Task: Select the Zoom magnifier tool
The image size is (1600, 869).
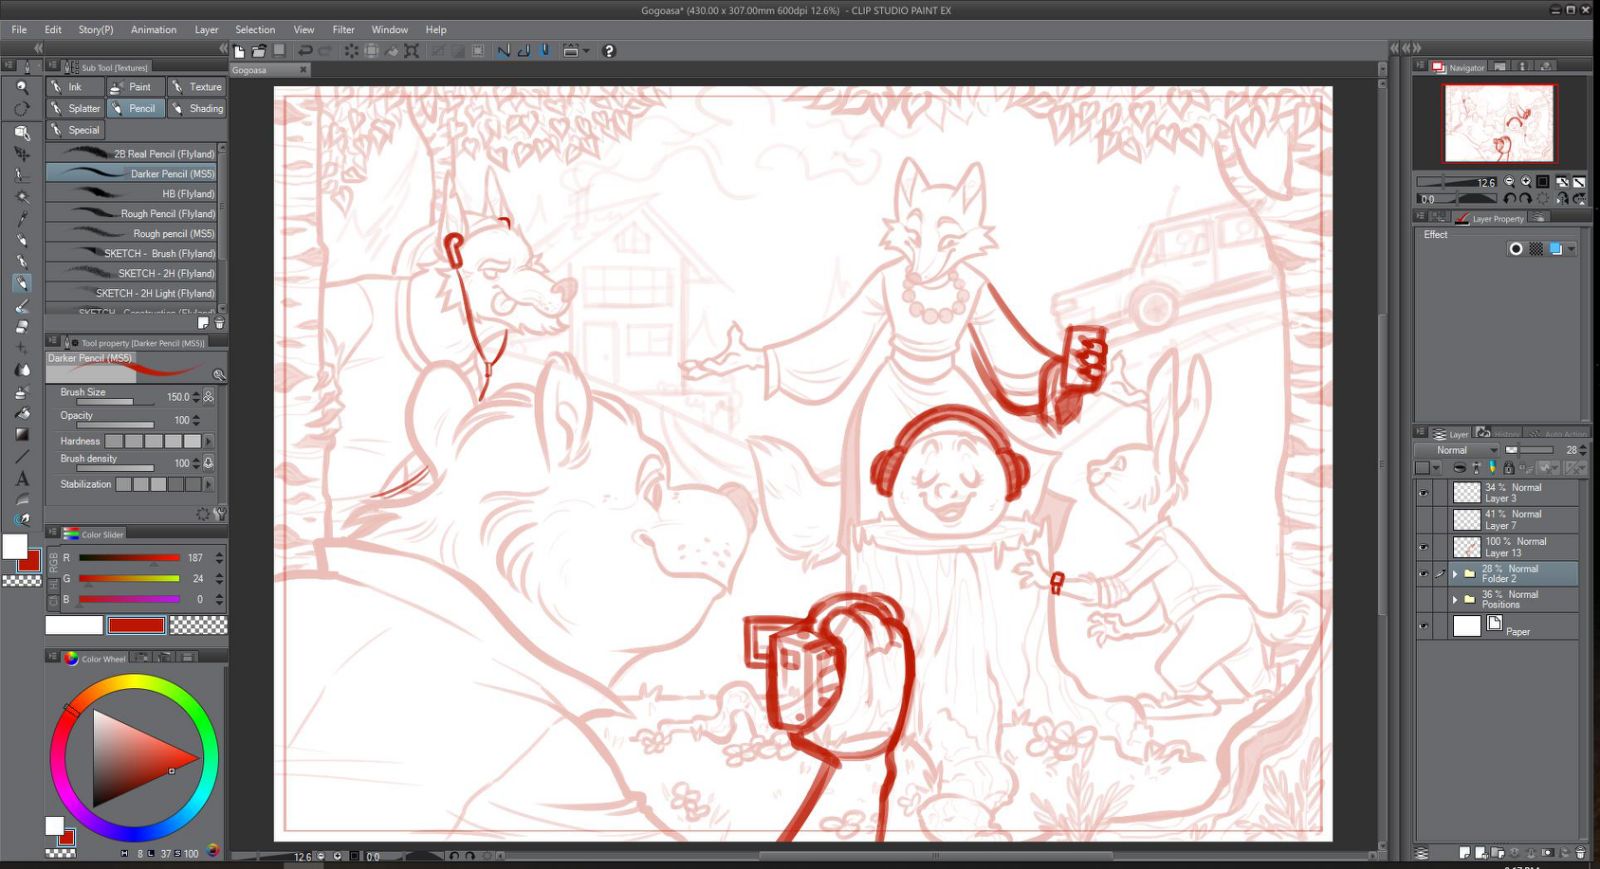Action: [x=21, y=88]
